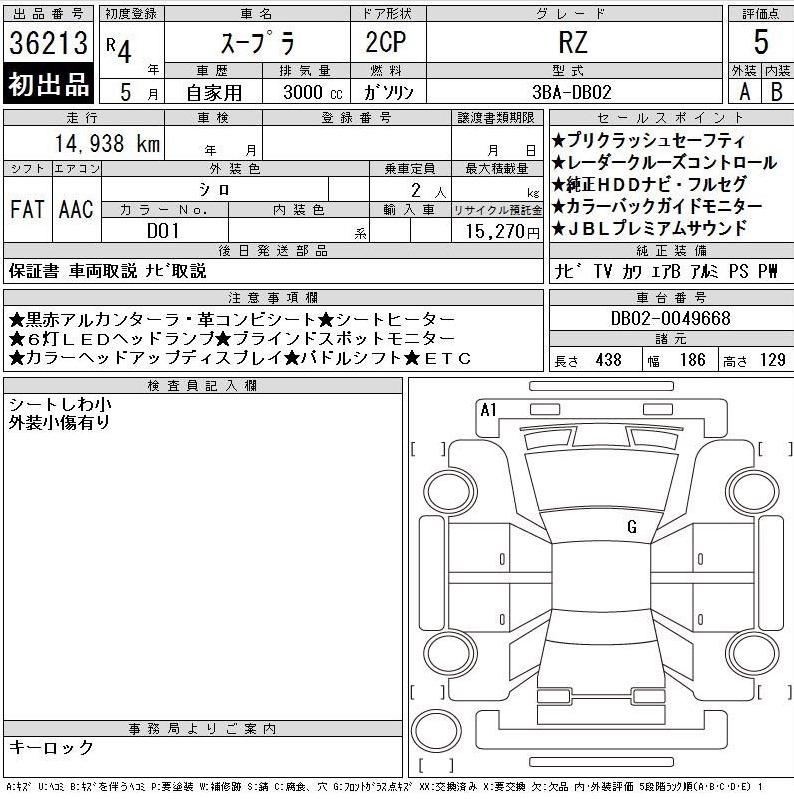Select the interior grade B
Viewport: 794px width, 799px height.
click(x=776, y=92)
